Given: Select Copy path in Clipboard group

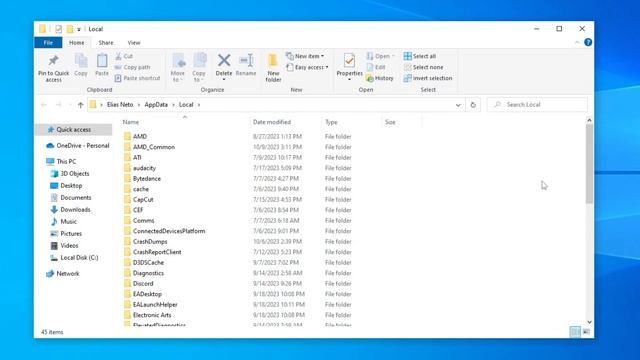Looking at the screenshot, I should (x=133, y=67).
